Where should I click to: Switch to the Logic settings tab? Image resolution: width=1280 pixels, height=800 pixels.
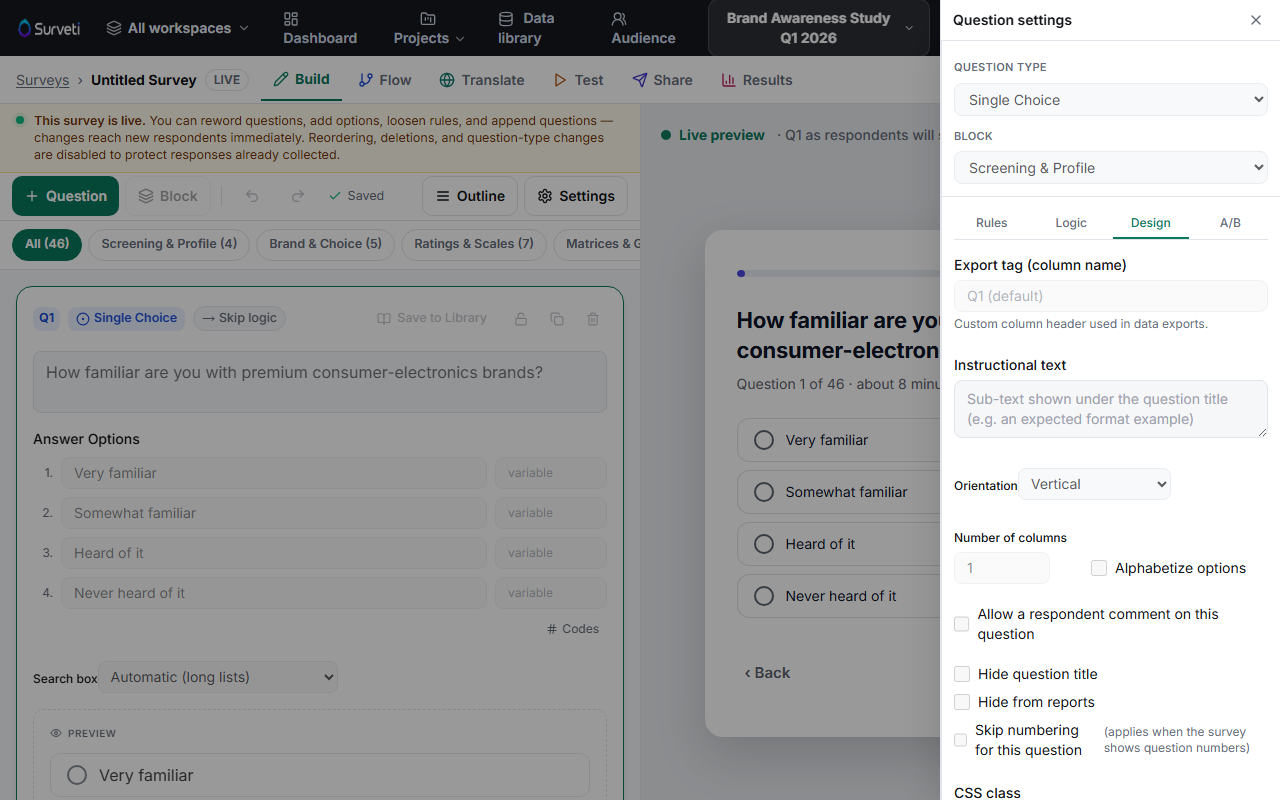[1071, 223]
